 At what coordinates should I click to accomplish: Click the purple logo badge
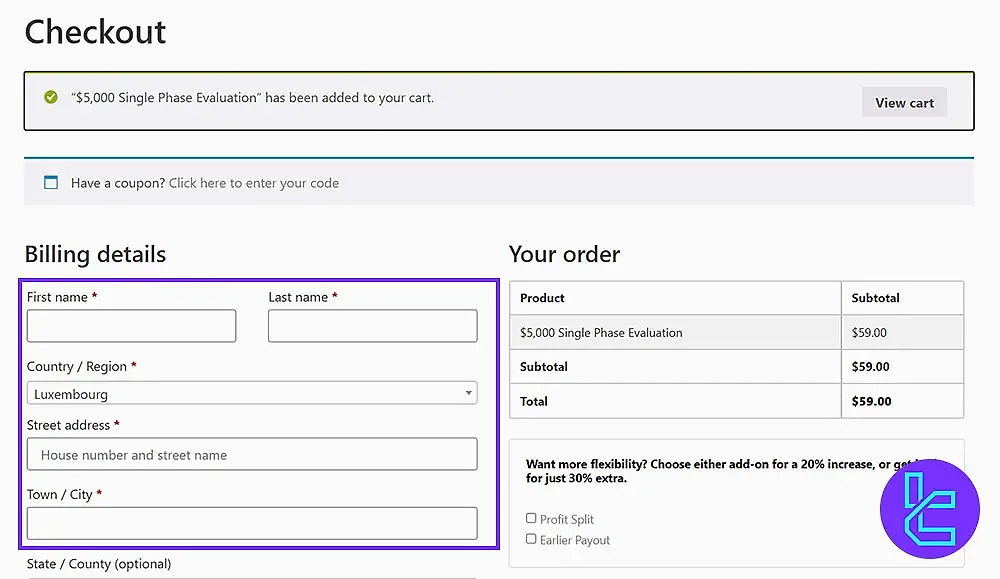(929, 509)
